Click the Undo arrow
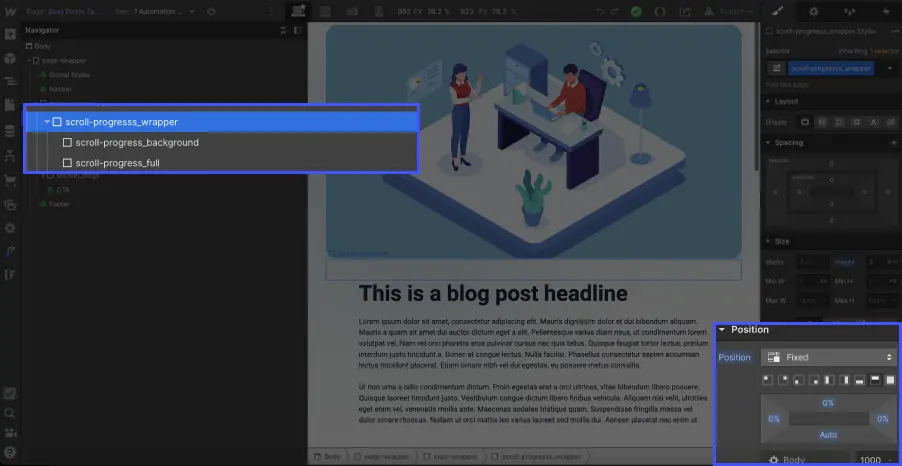This screenshot has height=466, width=902. 600,12
